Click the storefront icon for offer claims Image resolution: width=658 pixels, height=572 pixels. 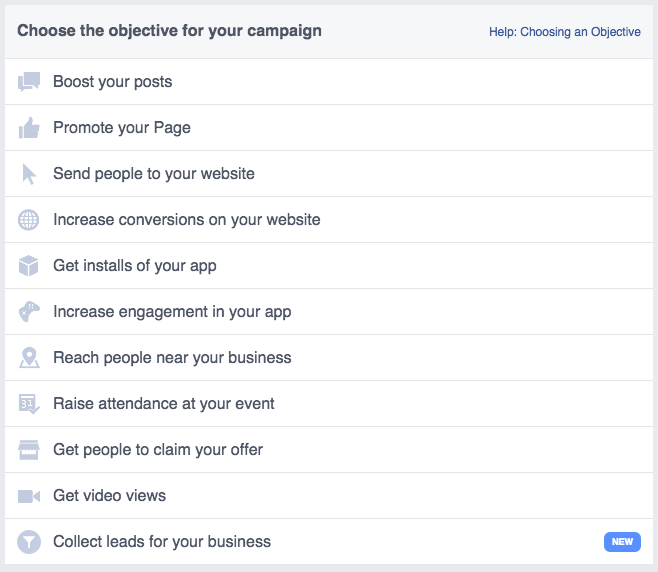(29, 450)
